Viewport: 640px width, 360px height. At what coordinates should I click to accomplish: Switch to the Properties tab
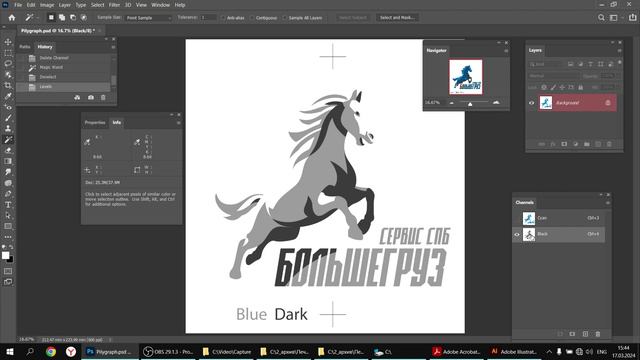(95, 122)
